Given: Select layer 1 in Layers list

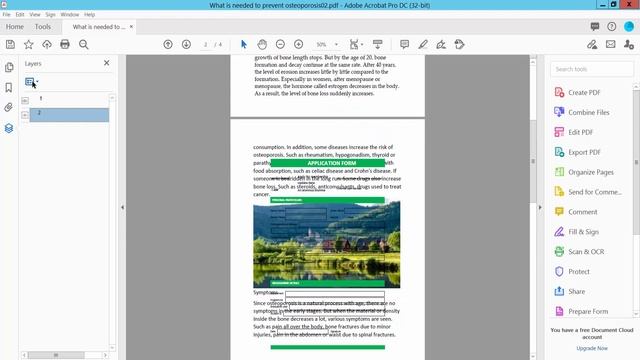Looking at the screenshot, I should click(x=69, y=99).
